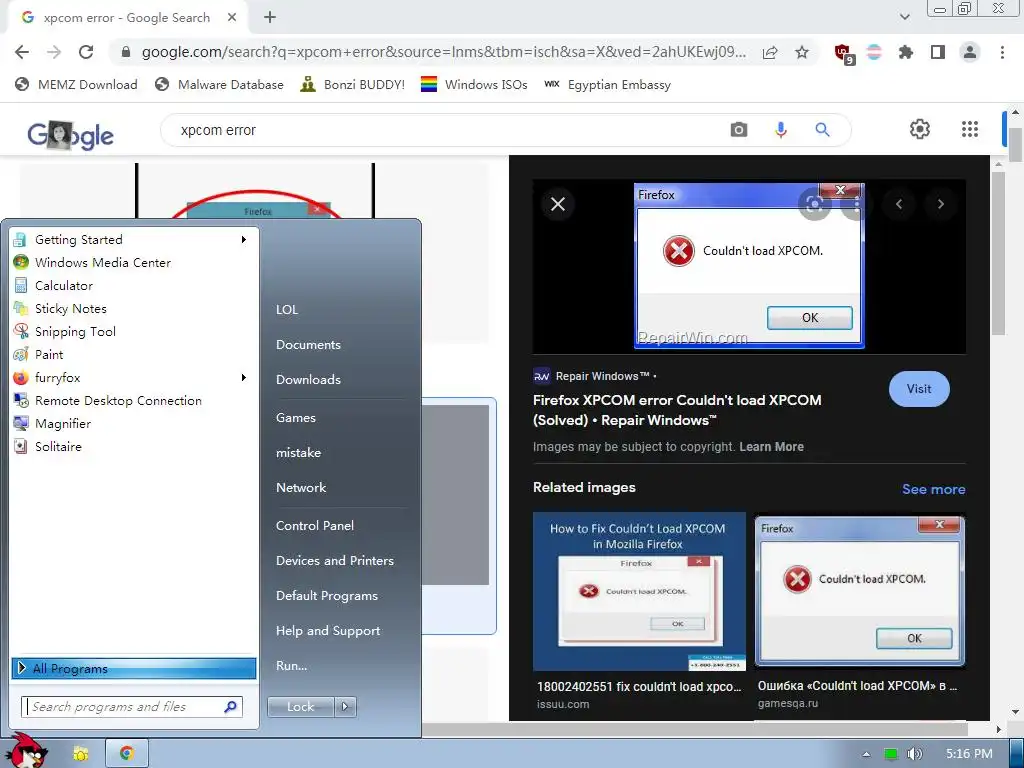Open Google apps grid

click(970, 129)
